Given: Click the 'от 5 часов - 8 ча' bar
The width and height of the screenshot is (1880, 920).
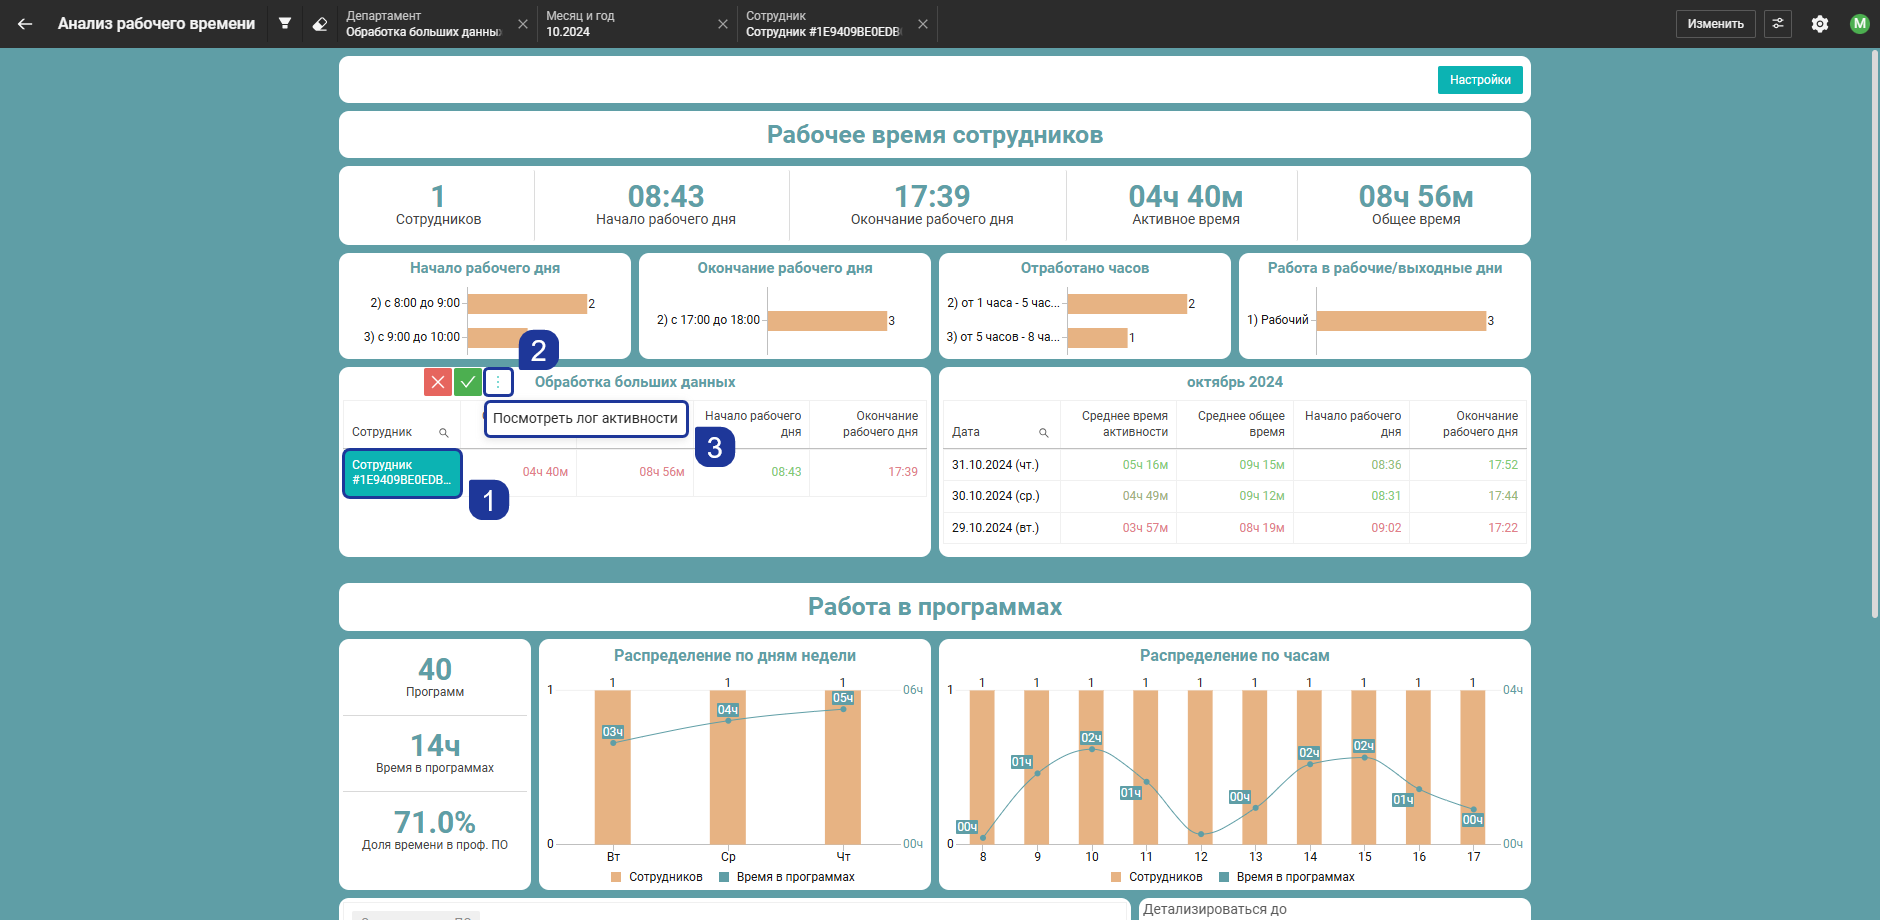Looking at the screenshot, I should (x=1097, y=338).
